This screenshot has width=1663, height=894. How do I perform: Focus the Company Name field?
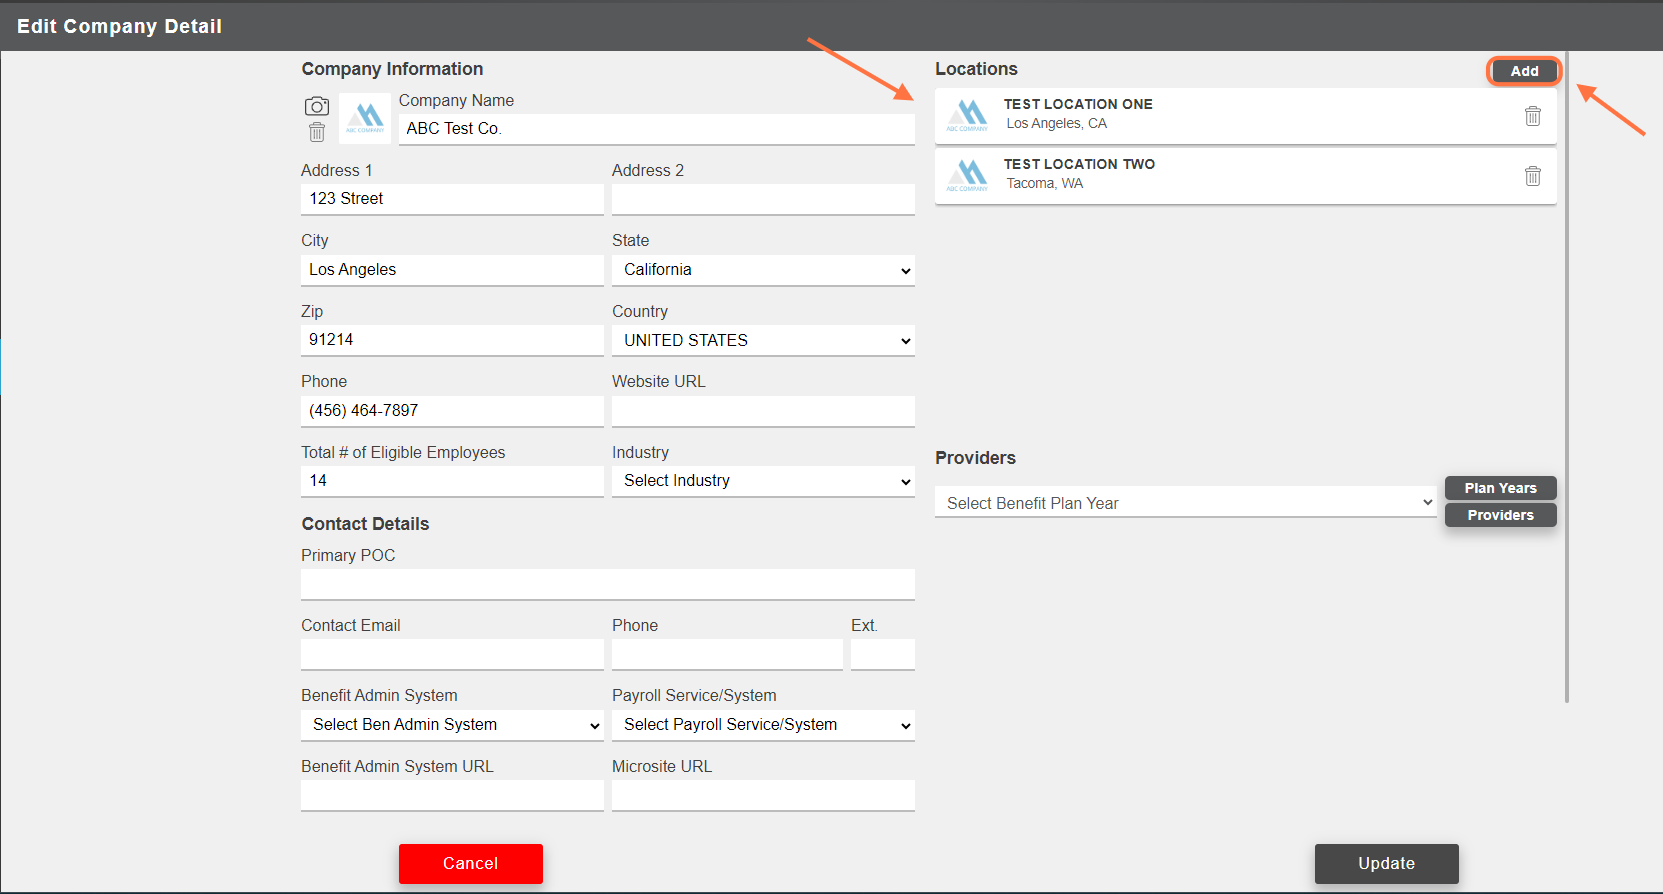point(656,129)
